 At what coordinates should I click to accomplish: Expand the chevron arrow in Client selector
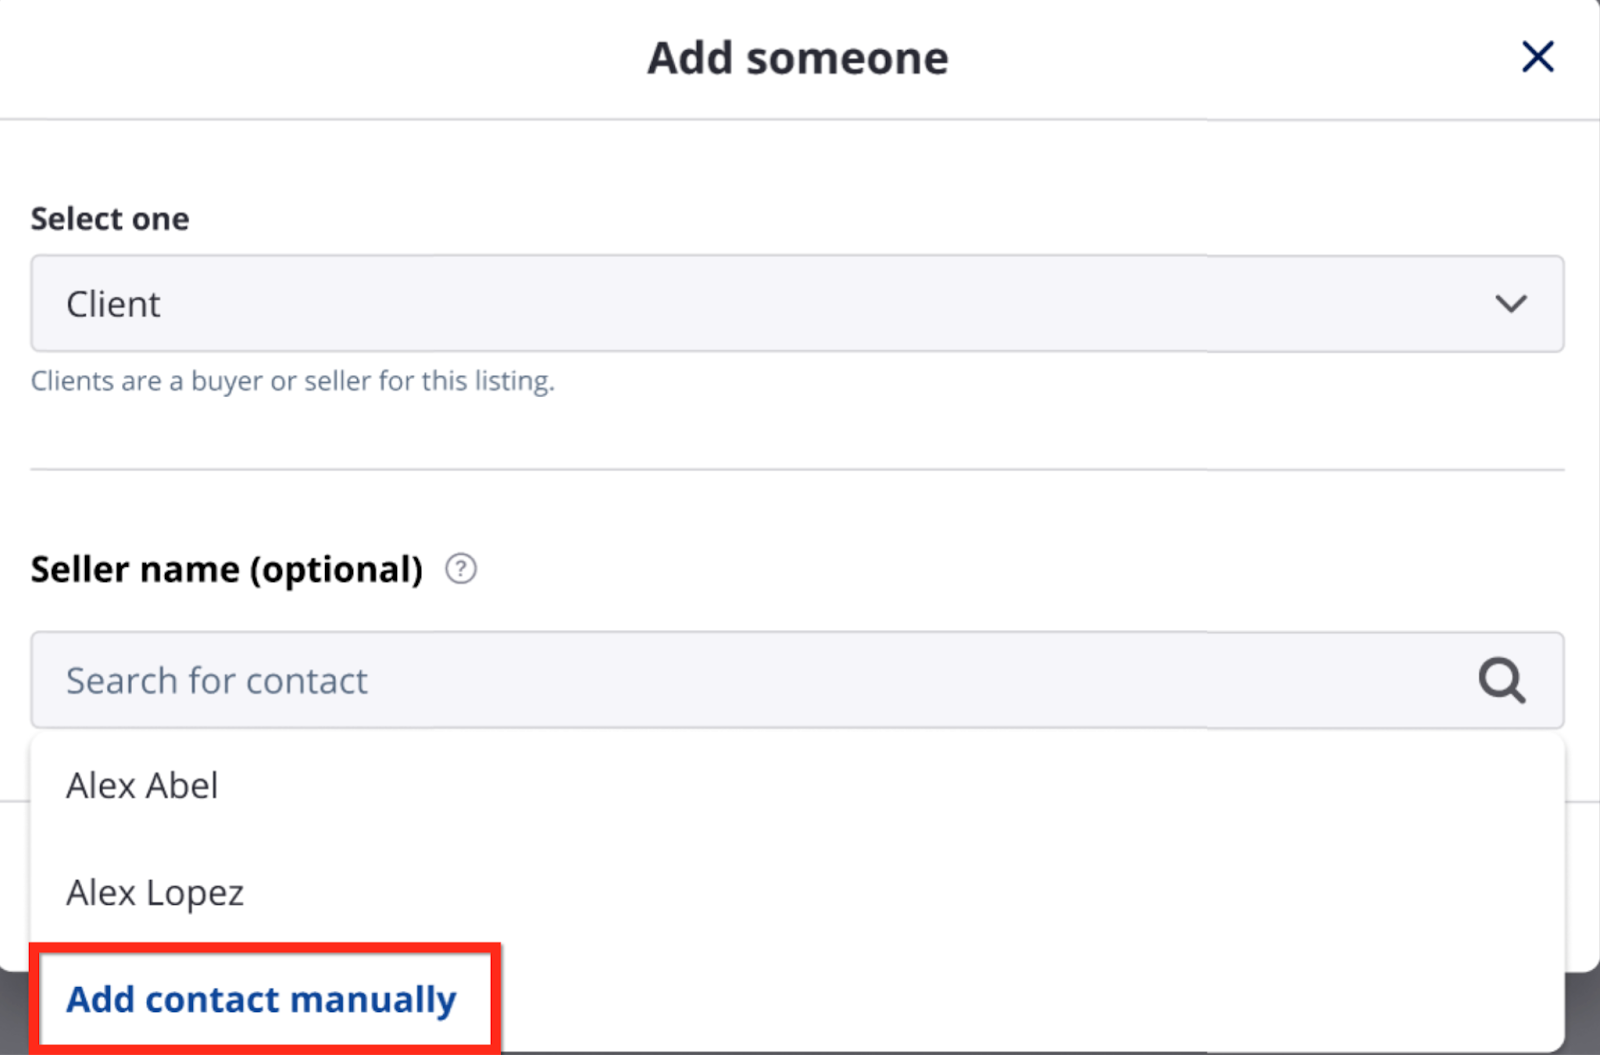tap(1510, 304)
